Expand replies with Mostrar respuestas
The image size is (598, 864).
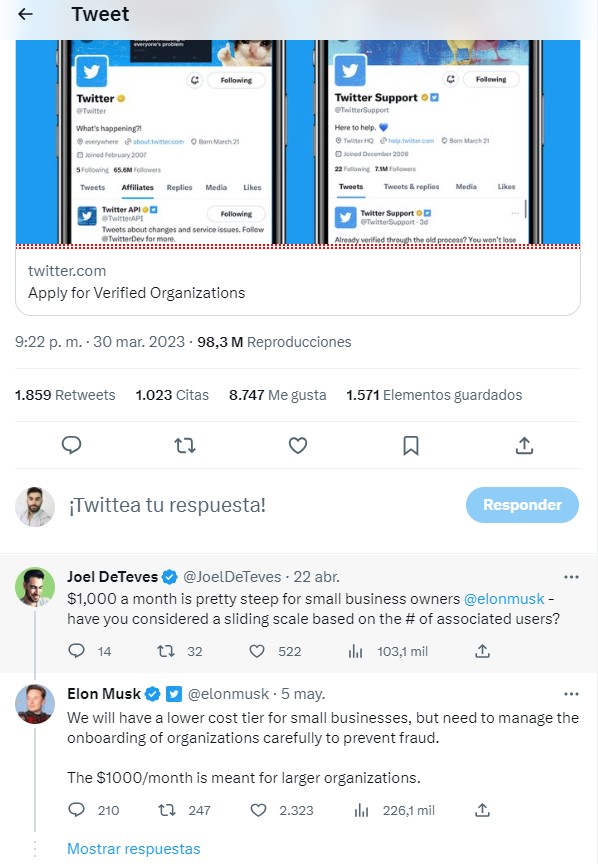[x=133, y=848]
